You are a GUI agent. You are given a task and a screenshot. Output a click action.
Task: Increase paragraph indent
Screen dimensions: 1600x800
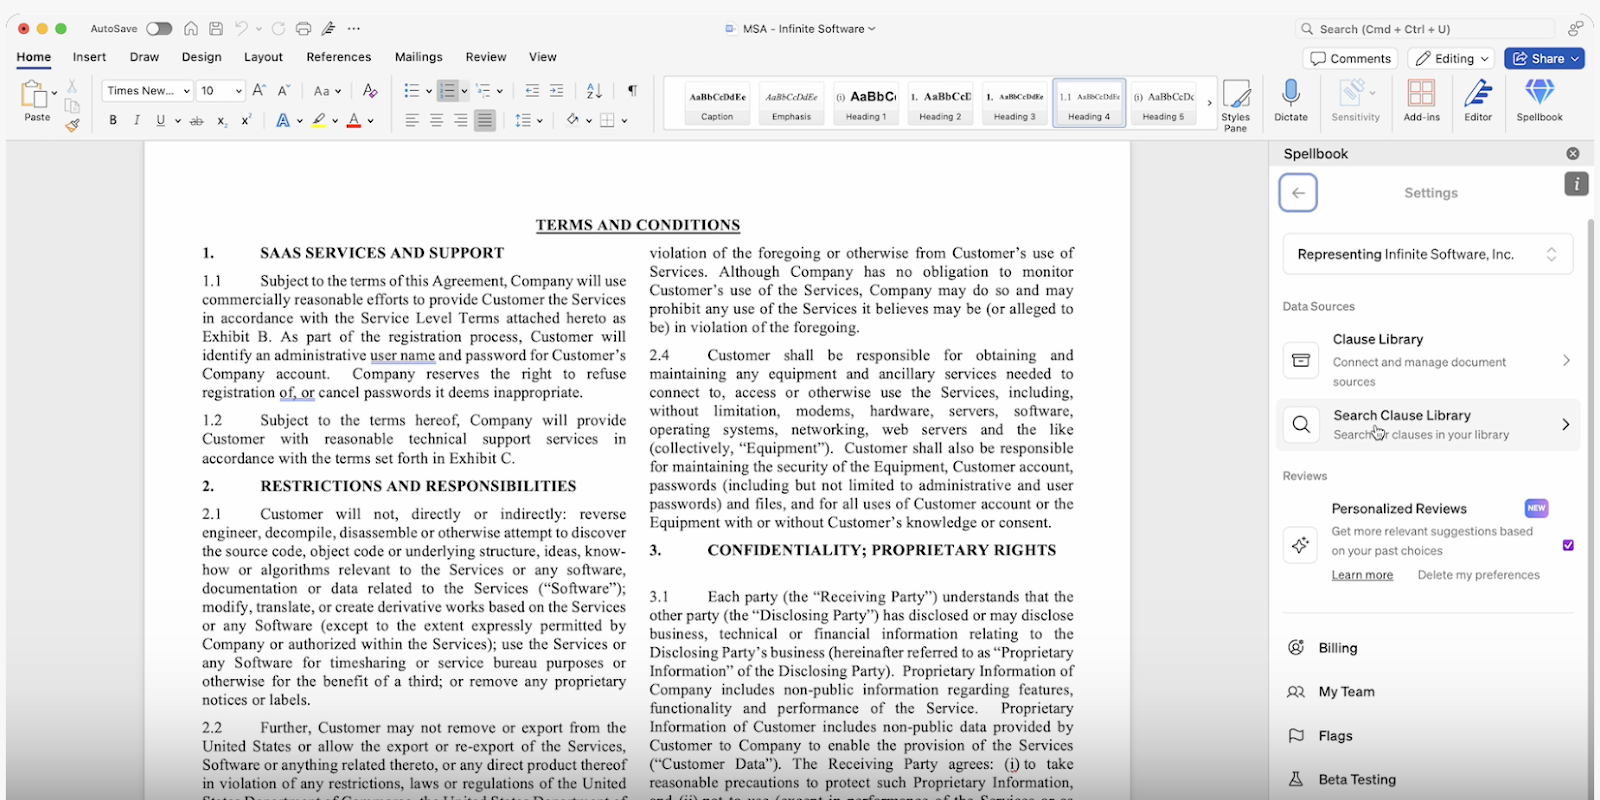557,90
